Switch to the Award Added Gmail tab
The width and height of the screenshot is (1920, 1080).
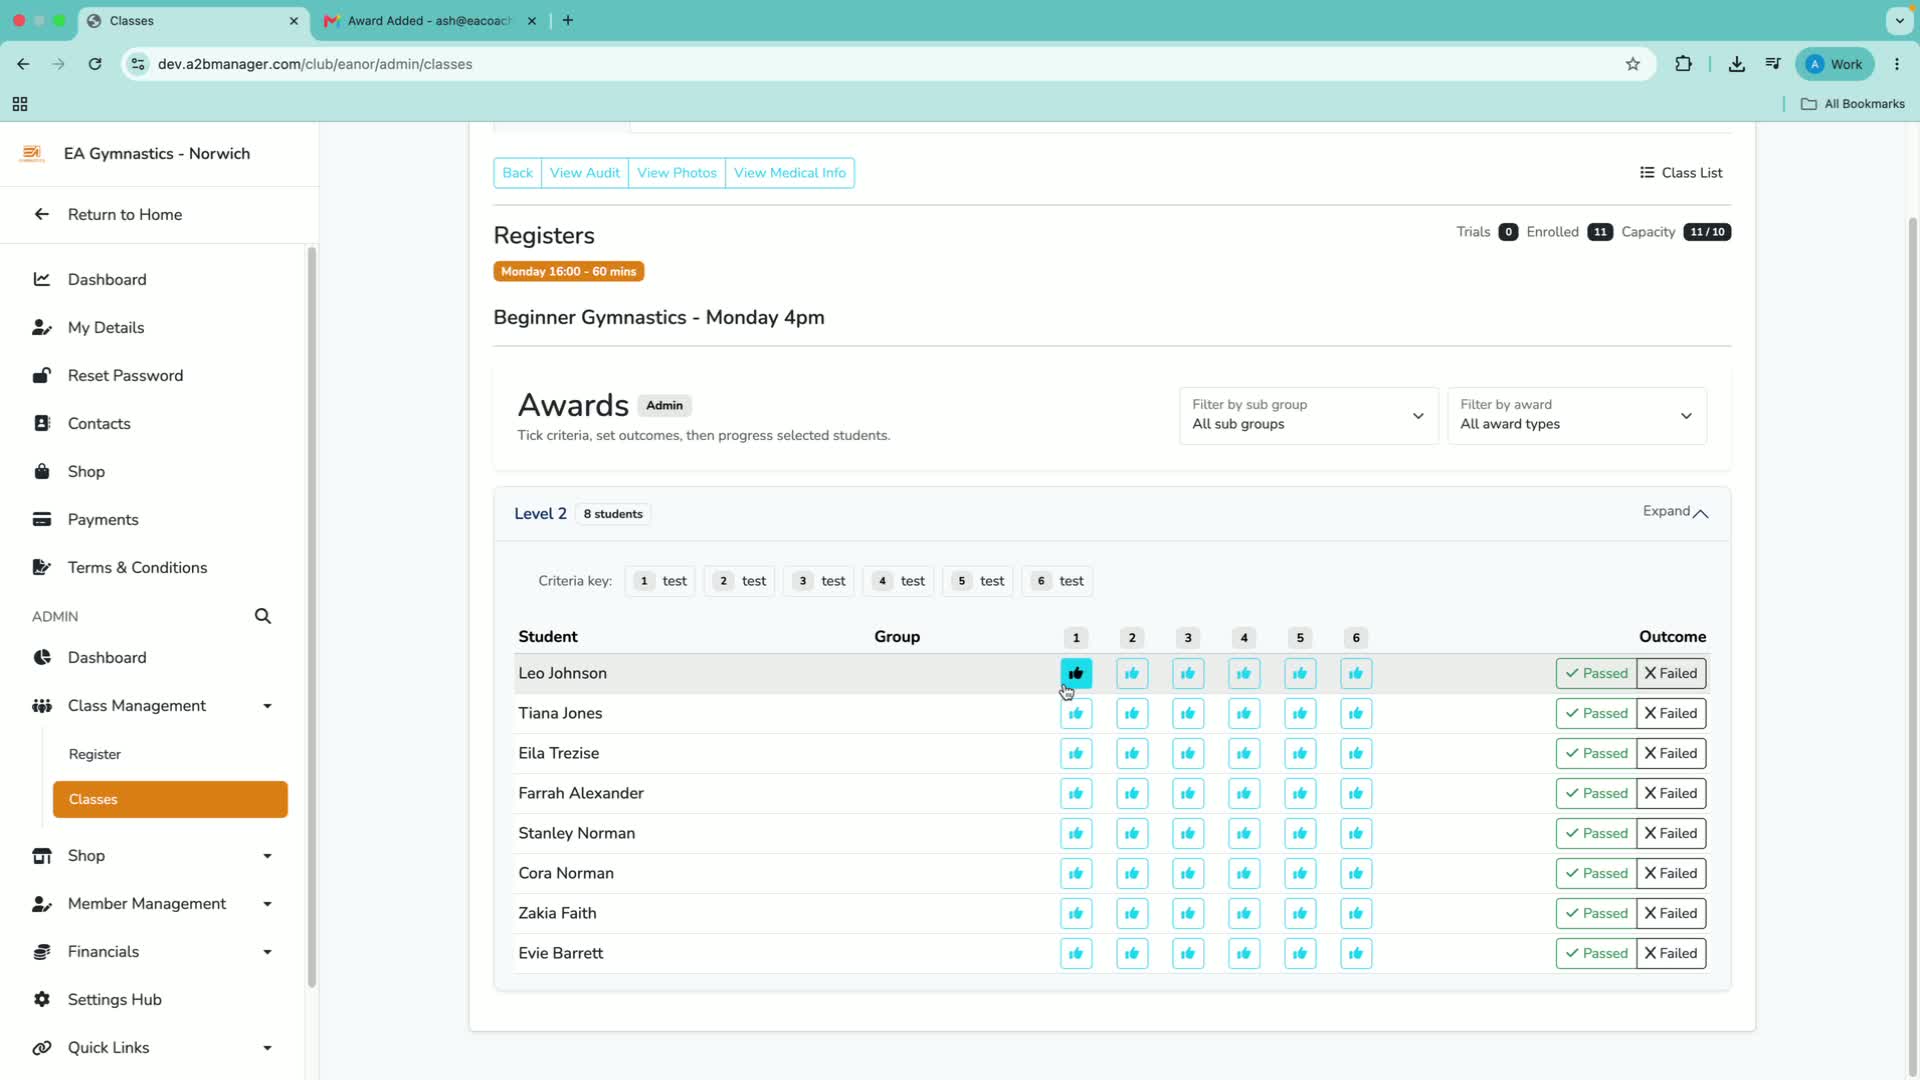(430, 20)
